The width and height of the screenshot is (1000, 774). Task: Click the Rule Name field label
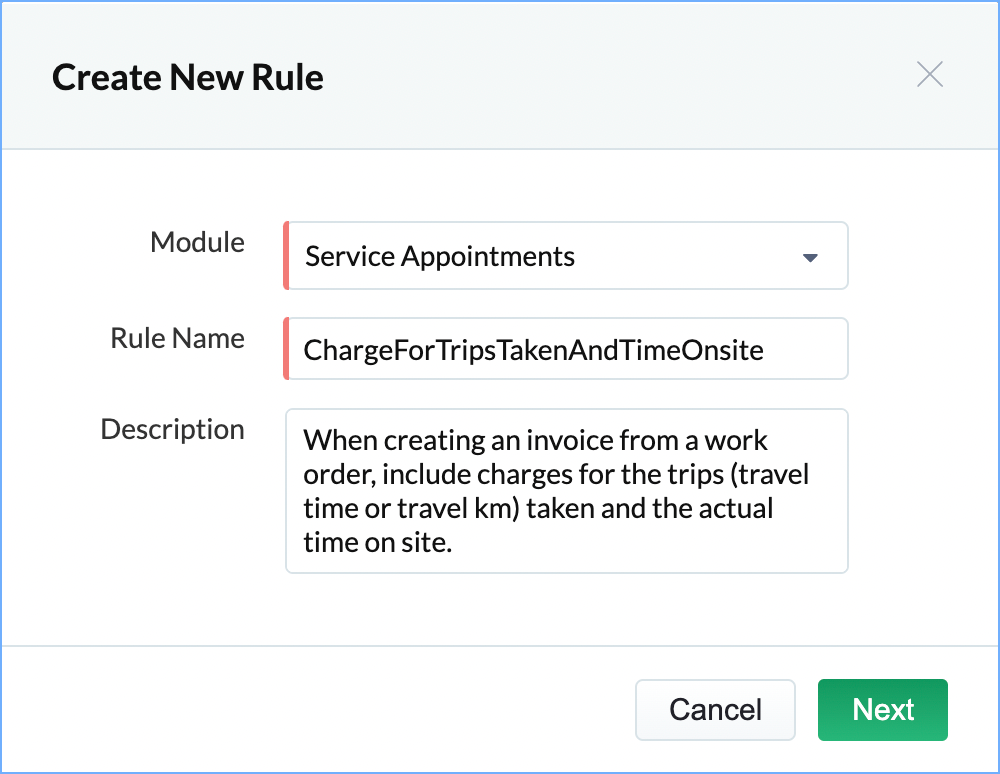click(x=177, y=339)
